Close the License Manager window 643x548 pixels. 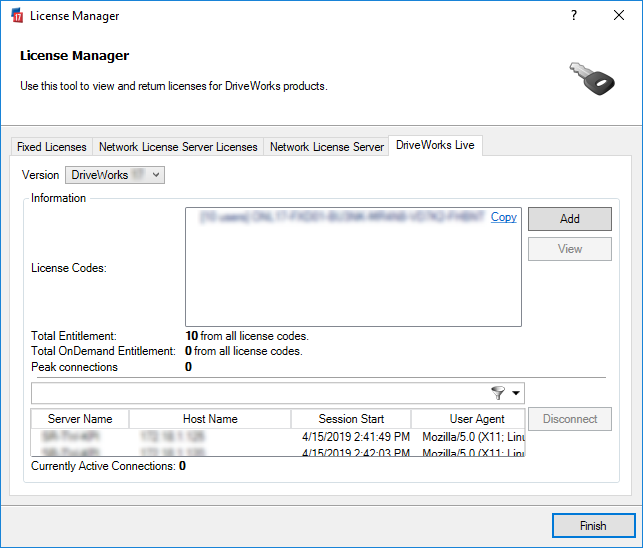coord(619,16)
